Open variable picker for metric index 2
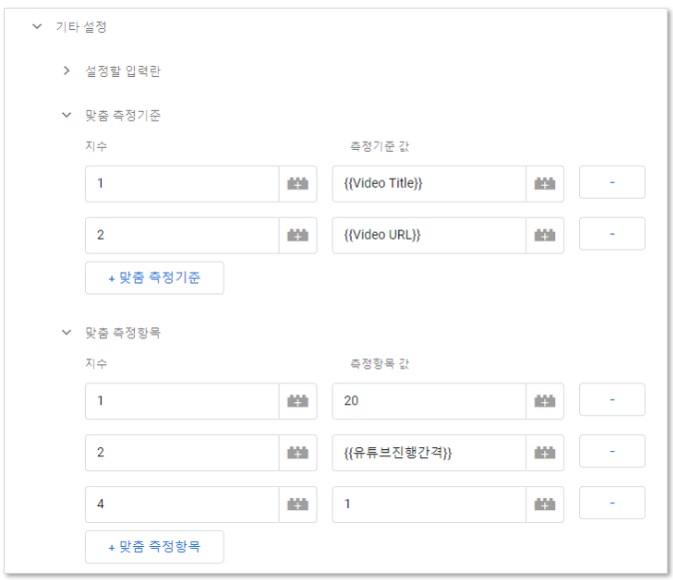 (298, 452)
